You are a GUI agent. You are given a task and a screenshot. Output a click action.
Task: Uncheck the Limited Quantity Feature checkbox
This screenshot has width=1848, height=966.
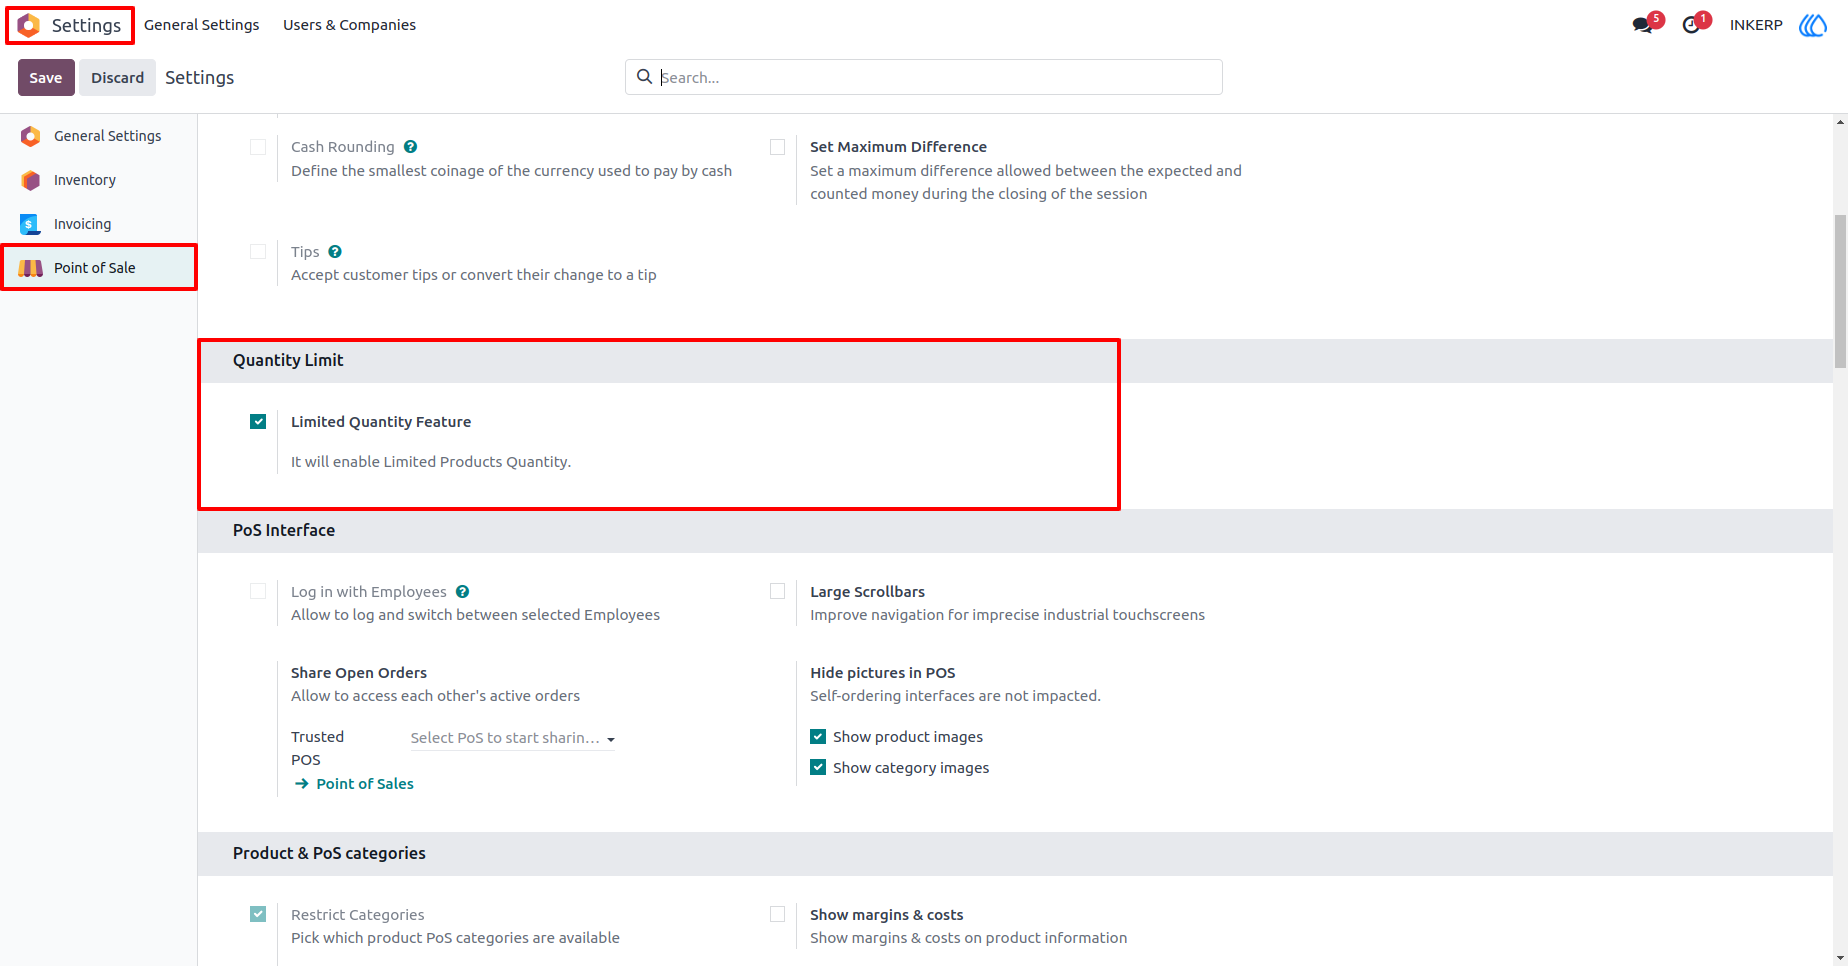[x=258, y=422]
